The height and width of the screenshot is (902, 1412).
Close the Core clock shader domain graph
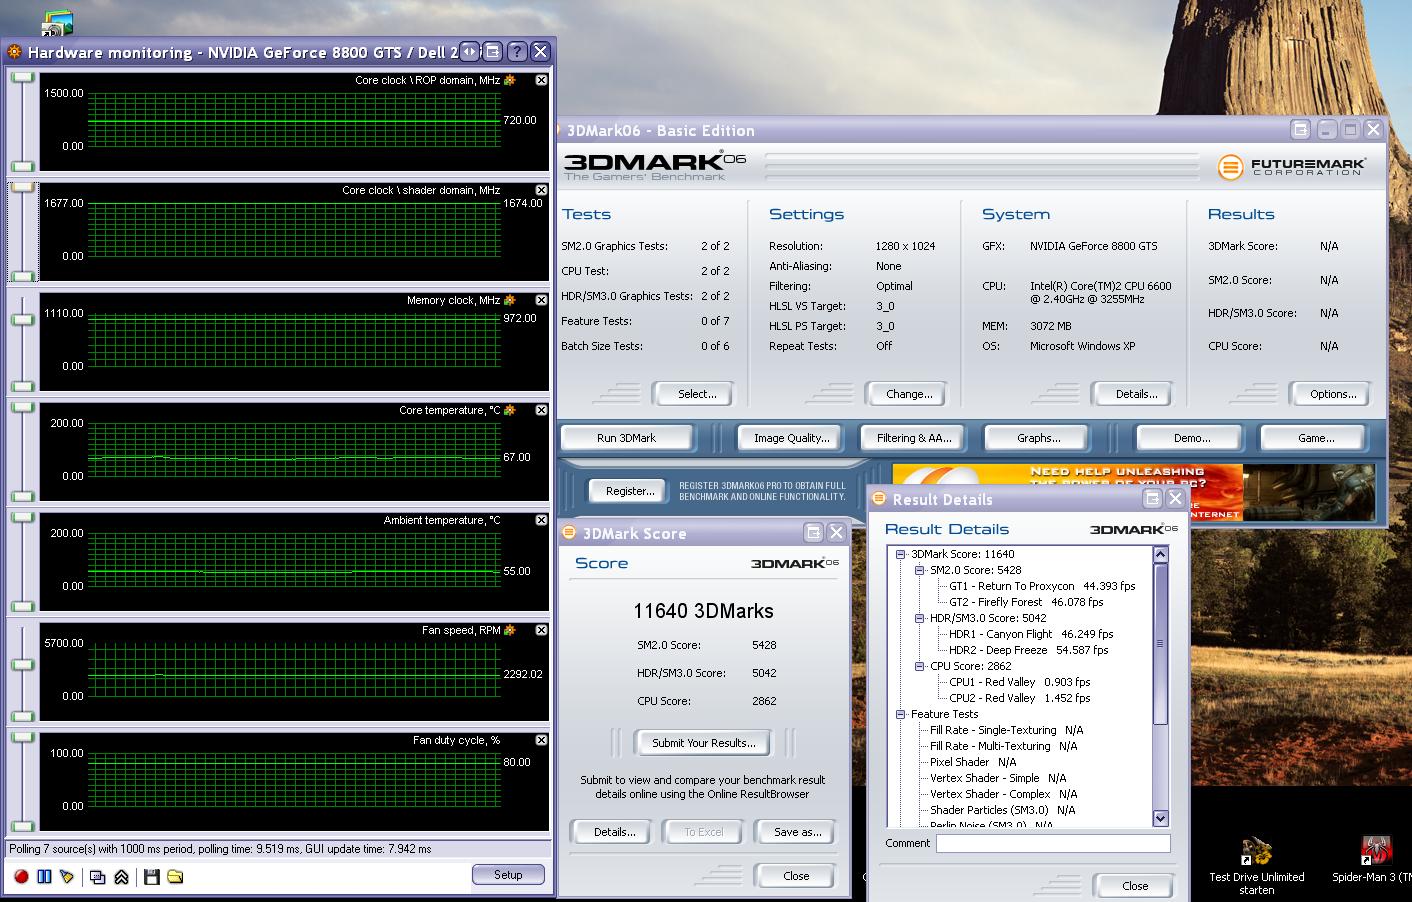[x=541, y=190]
